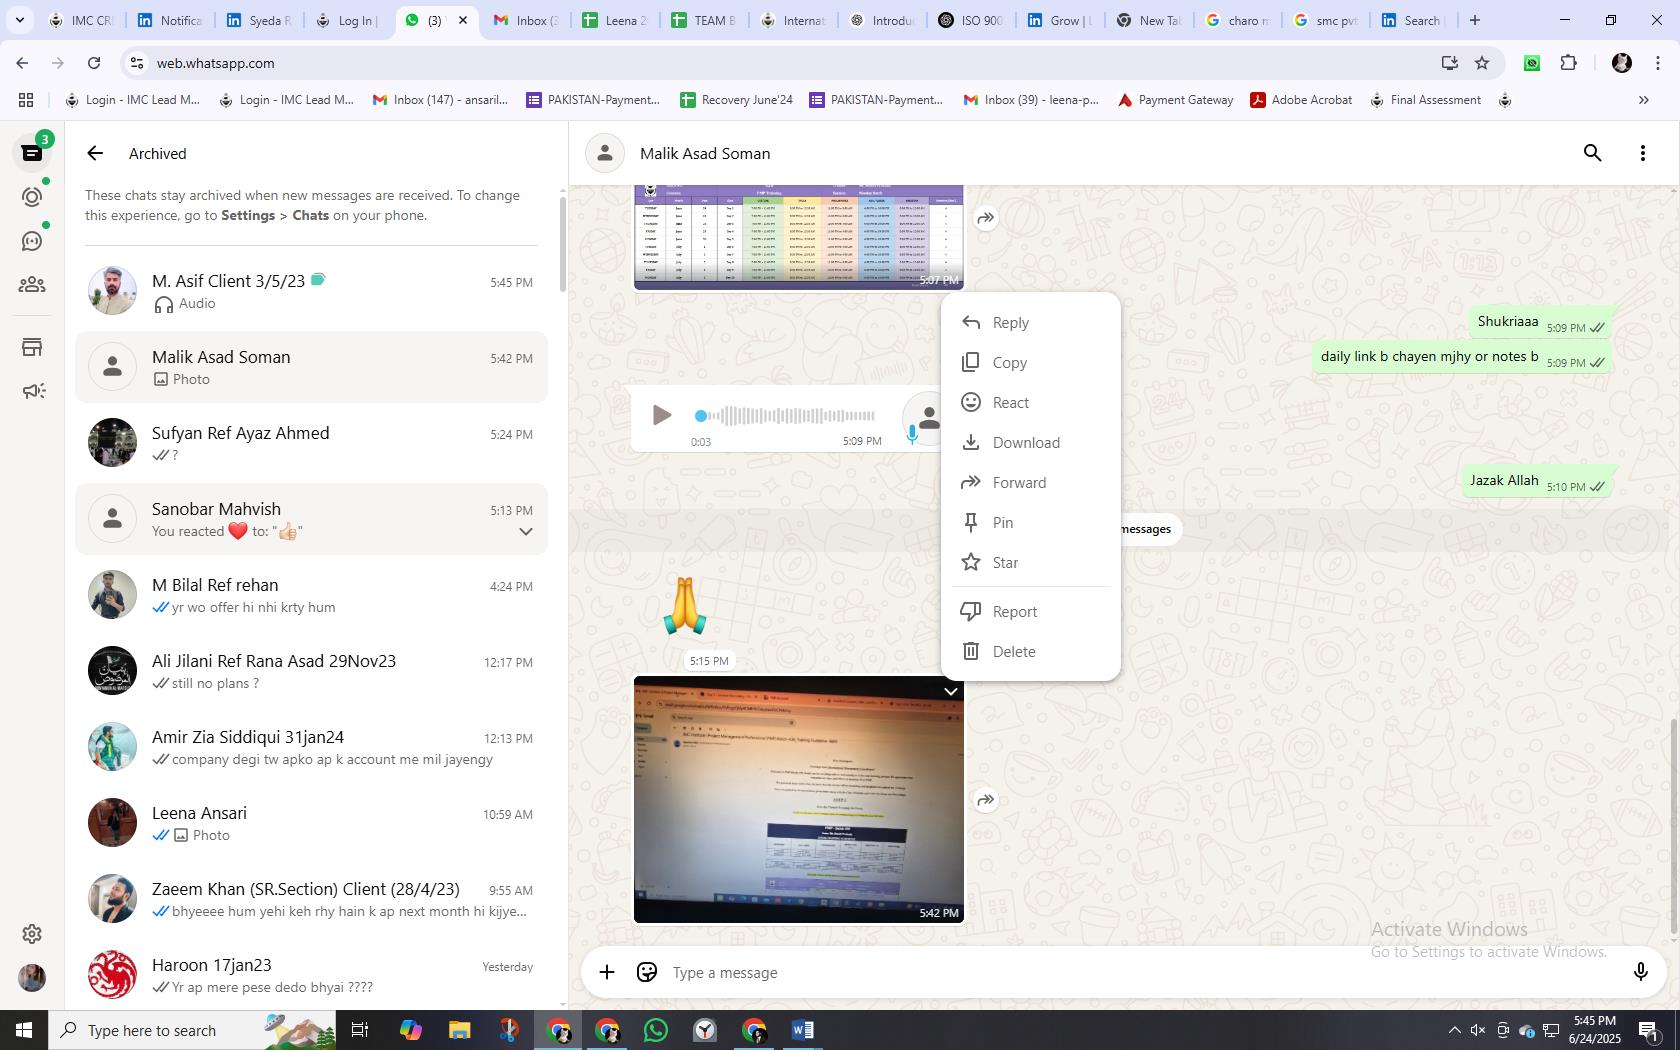Seek within voice message waveform
The image size is (1680, 1050).
click(x=786, y=415)
